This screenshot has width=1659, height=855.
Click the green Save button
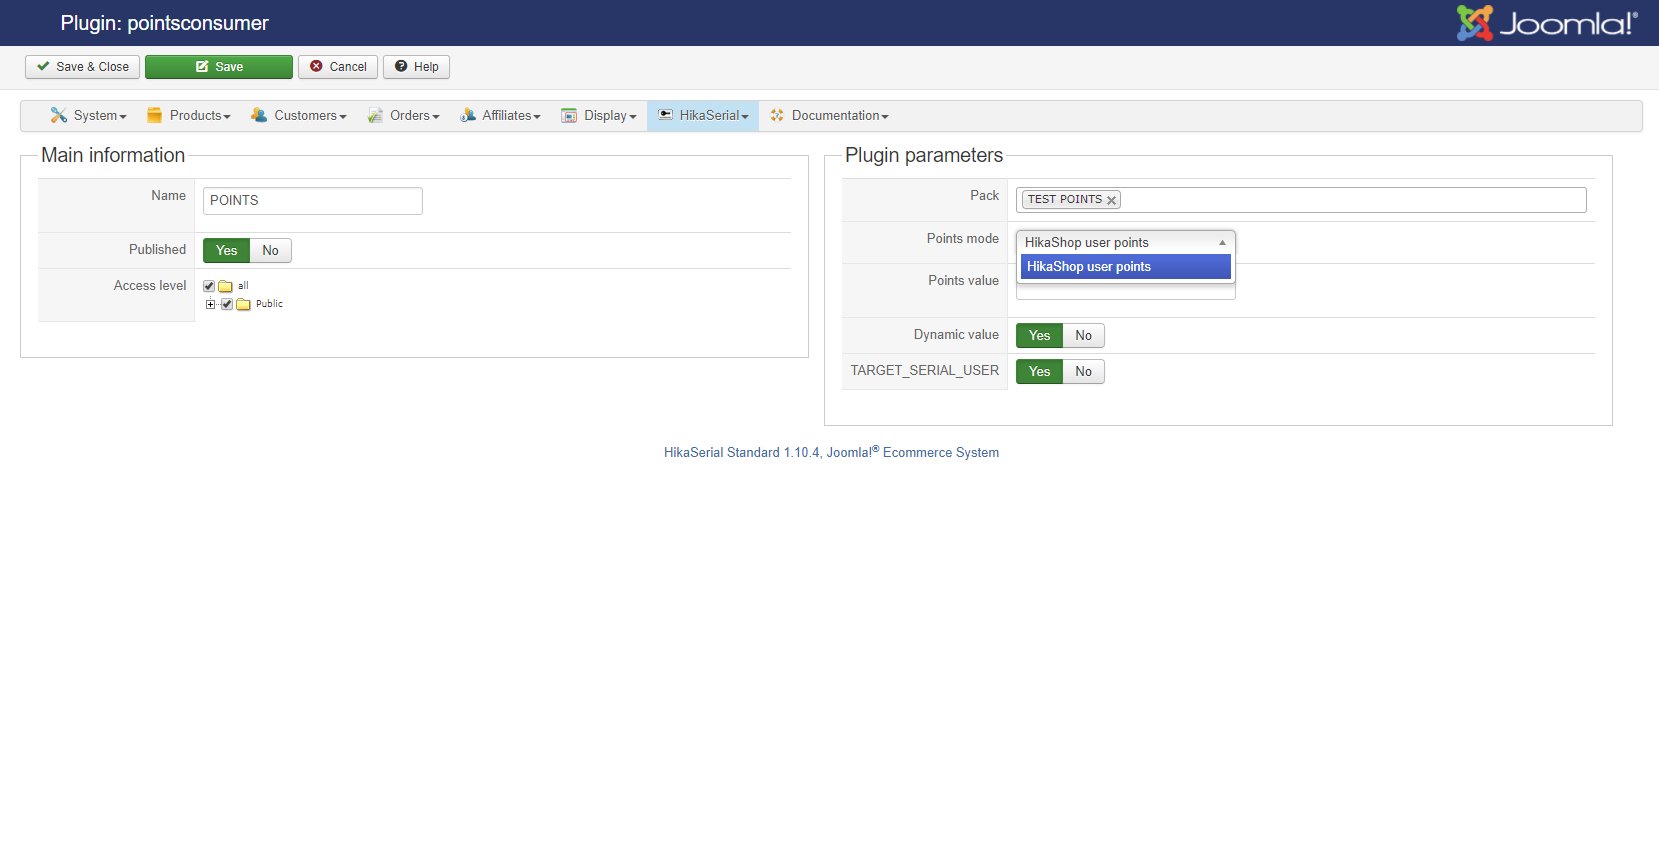[219, 67]
